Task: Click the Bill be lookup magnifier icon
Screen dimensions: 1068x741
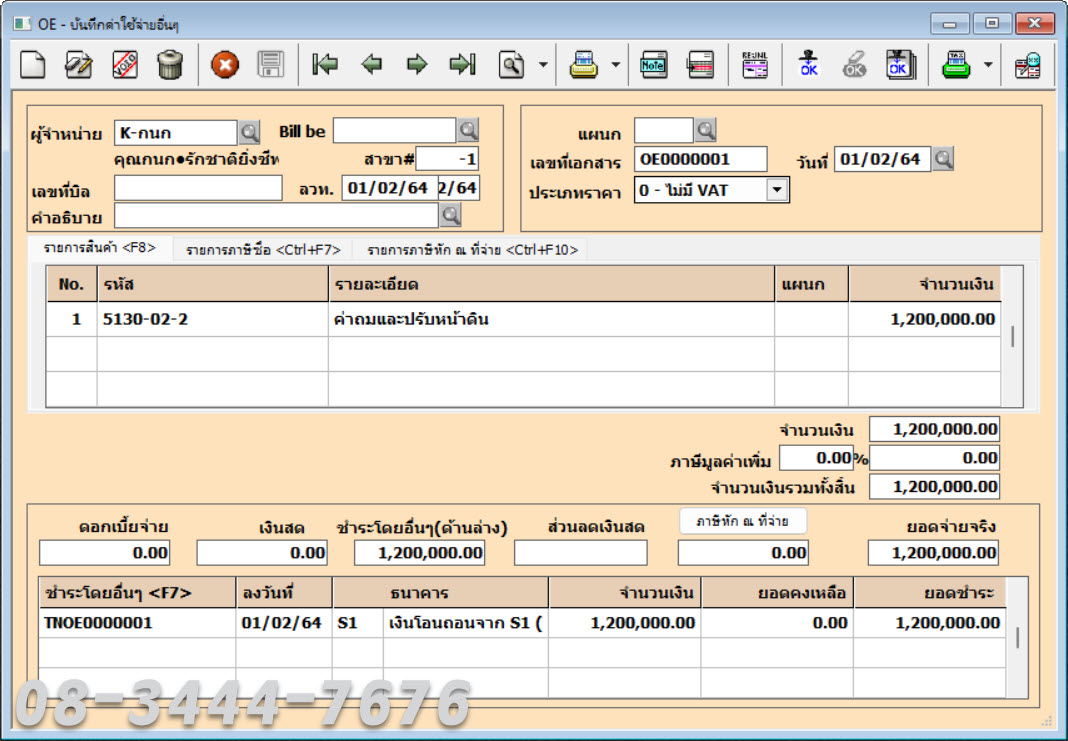Action: [468, 129]
